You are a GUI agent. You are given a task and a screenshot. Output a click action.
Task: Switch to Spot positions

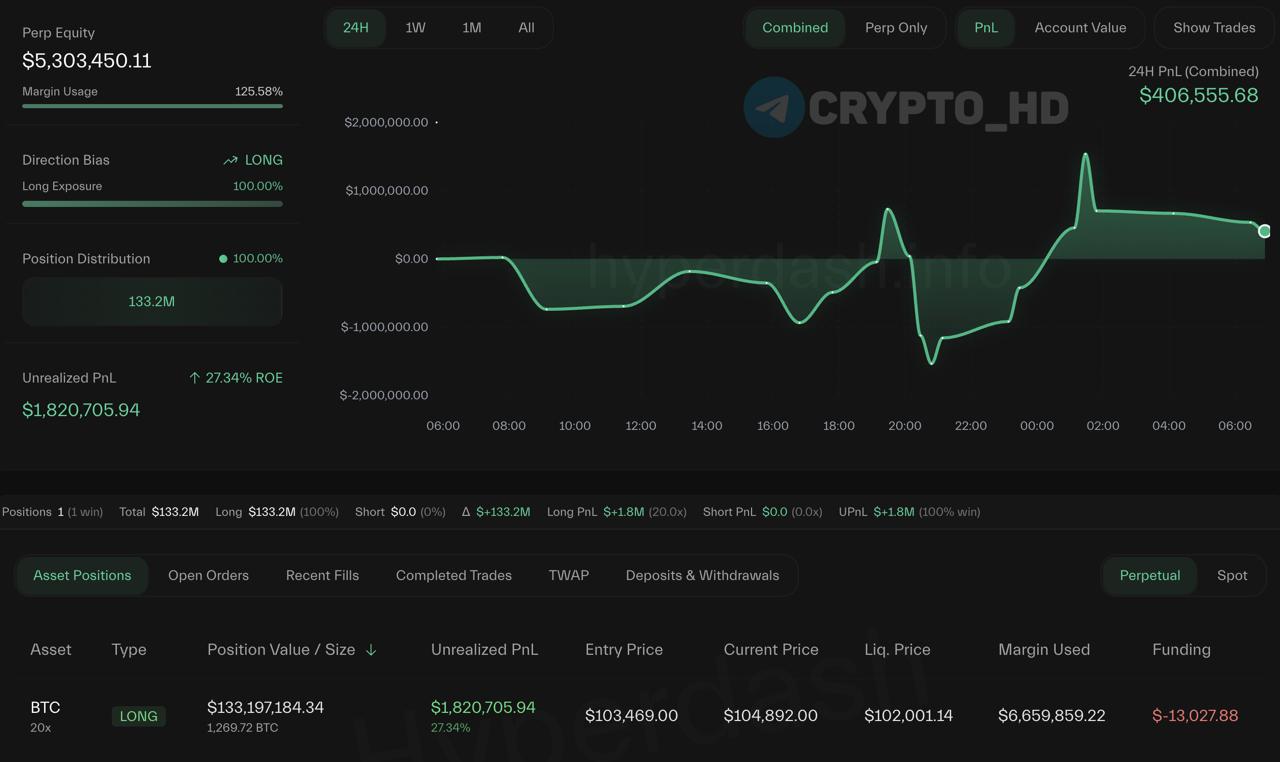pos(1232,575)
